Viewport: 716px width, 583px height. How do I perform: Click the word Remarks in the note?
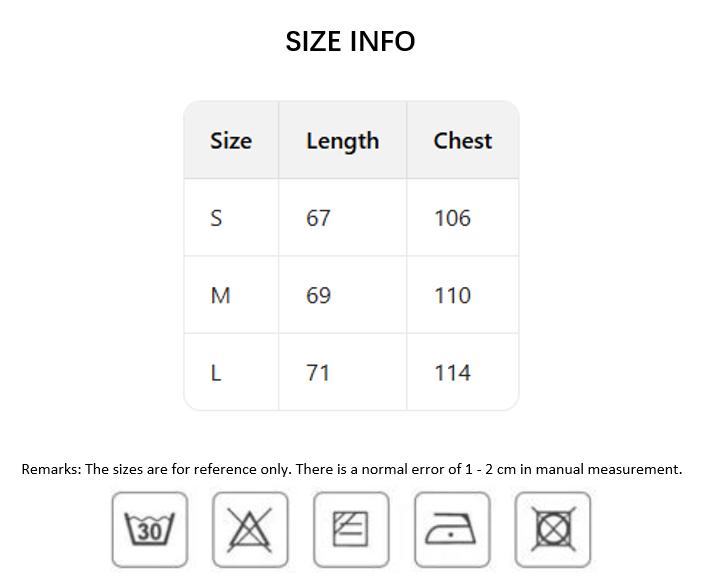tap(50, 469)
